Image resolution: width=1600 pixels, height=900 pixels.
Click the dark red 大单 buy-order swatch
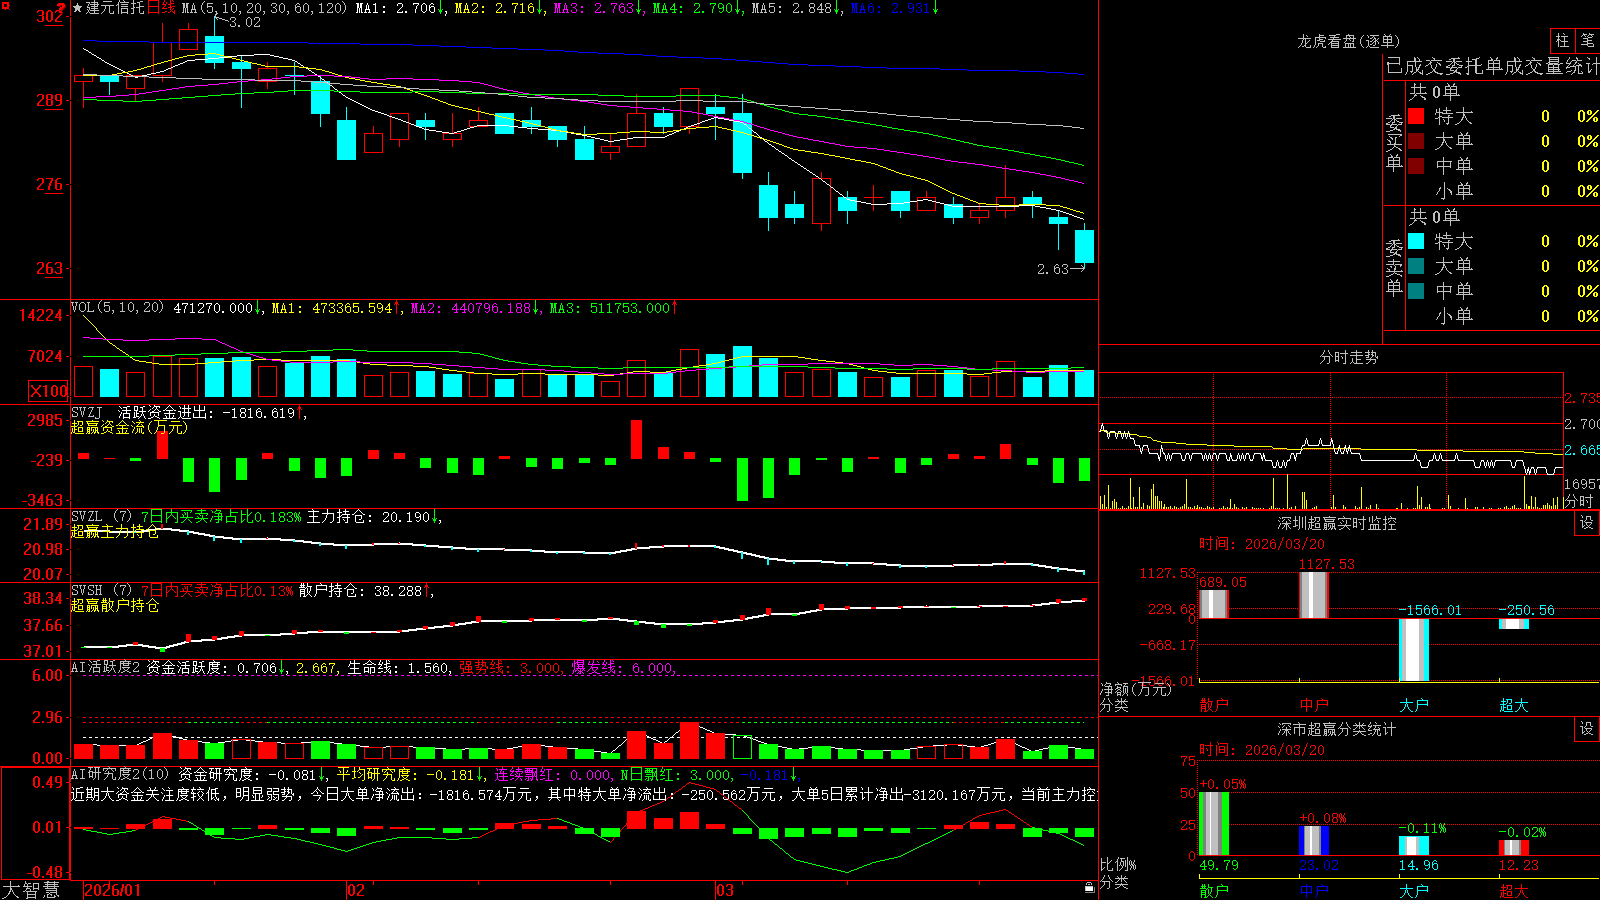pyautogui.click(x=1416, y=141)
